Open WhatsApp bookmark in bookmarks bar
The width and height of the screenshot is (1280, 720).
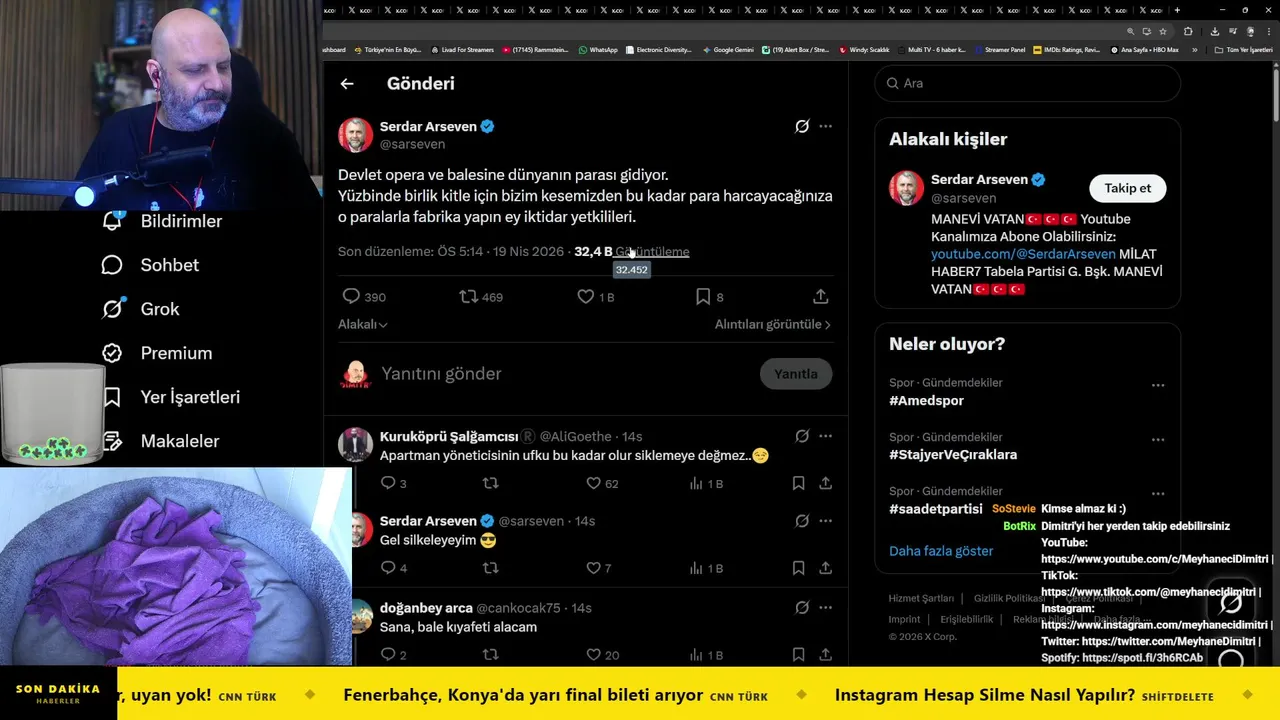pyautogui.click(x=598, y=50)
